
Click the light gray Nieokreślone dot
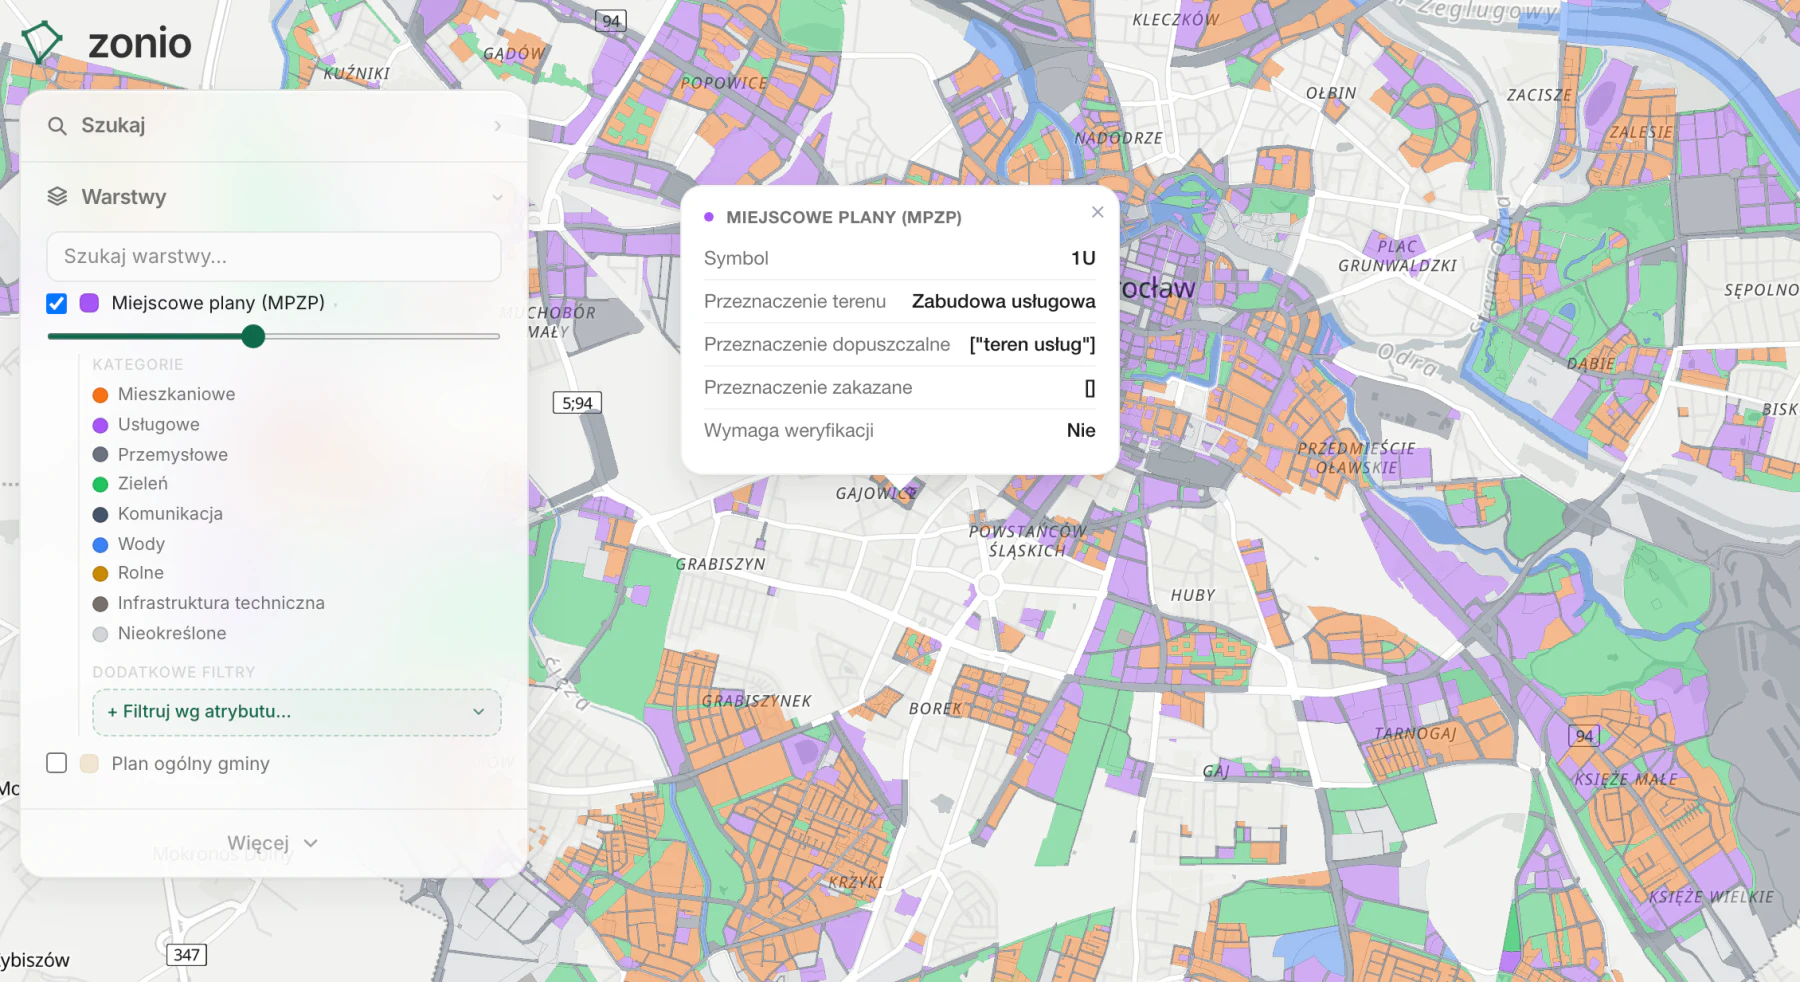tap(100, 634)
